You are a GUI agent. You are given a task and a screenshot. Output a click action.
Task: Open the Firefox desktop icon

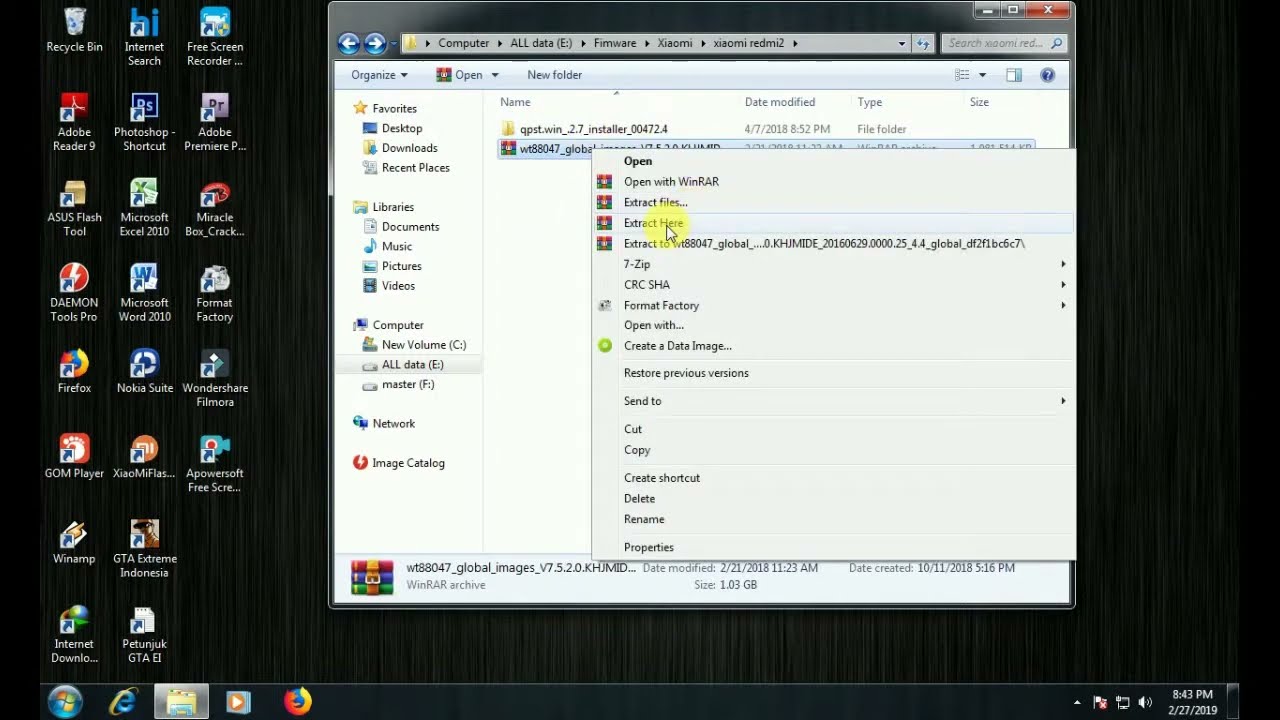[x=74, y=372]
